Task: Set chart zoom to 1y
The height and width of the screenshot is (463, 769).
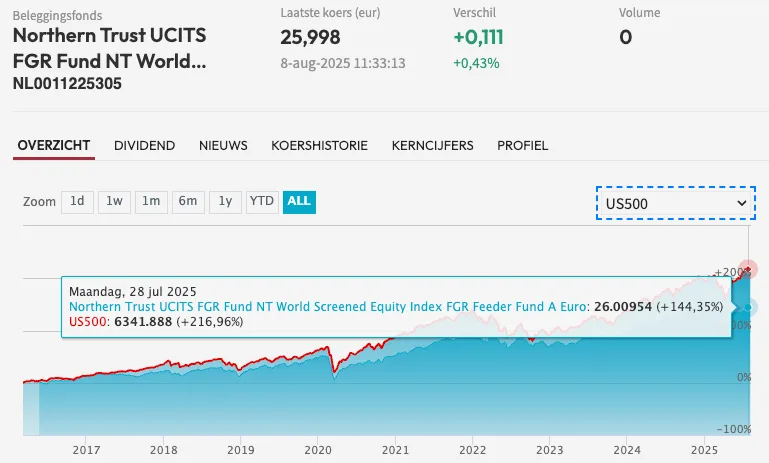Action: click(225, 202)
